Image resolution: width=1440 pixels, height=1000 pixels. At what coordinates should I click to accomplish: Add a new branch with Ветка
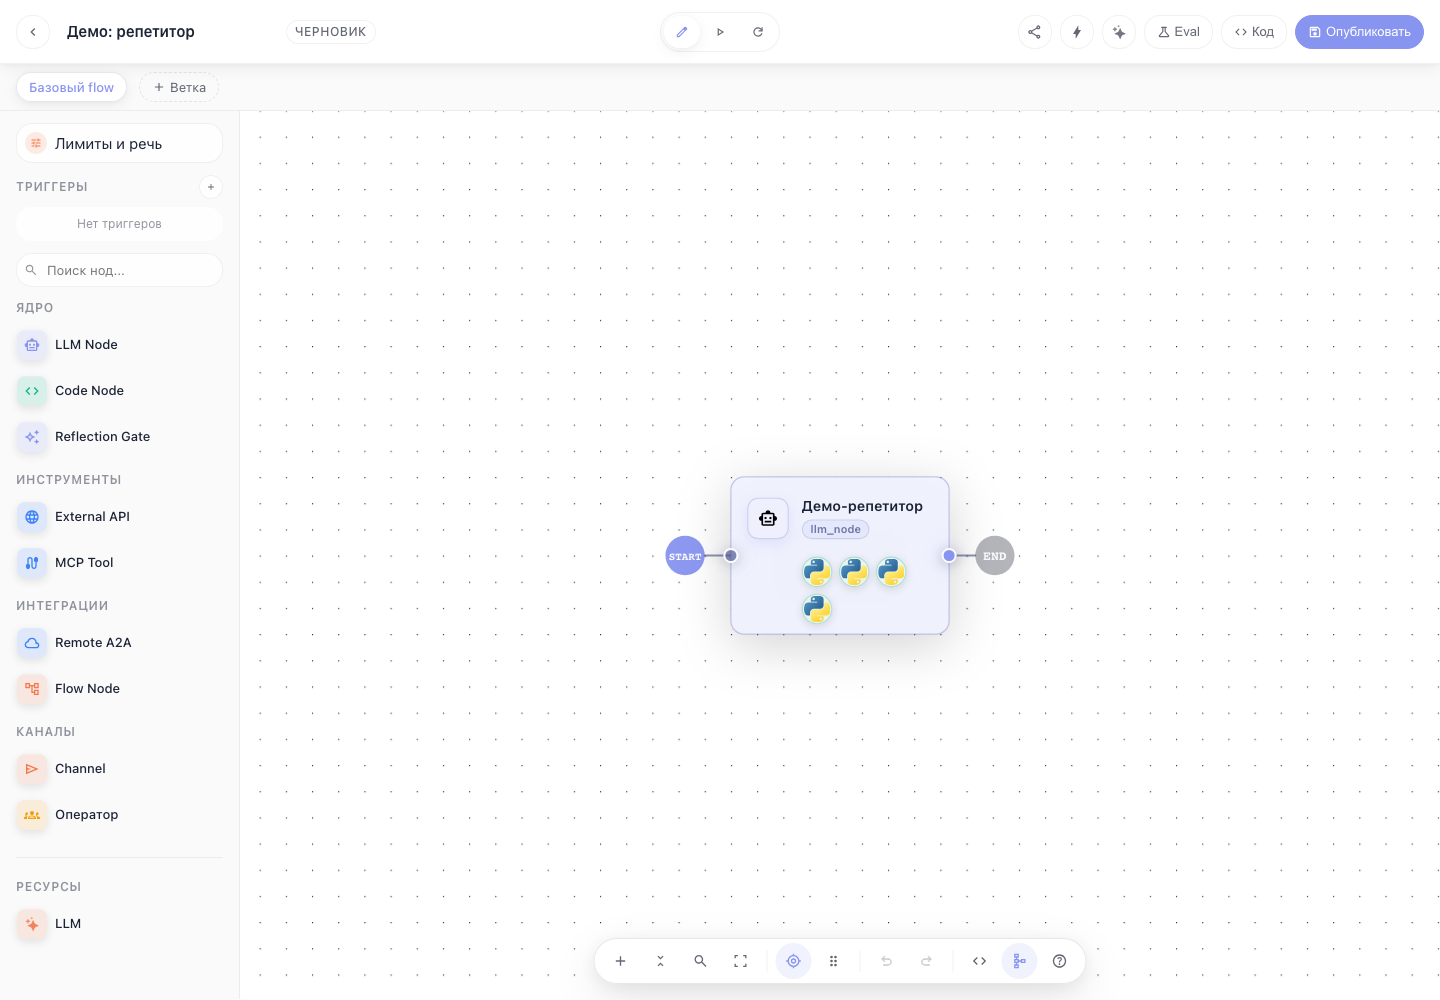click(179, 87)
